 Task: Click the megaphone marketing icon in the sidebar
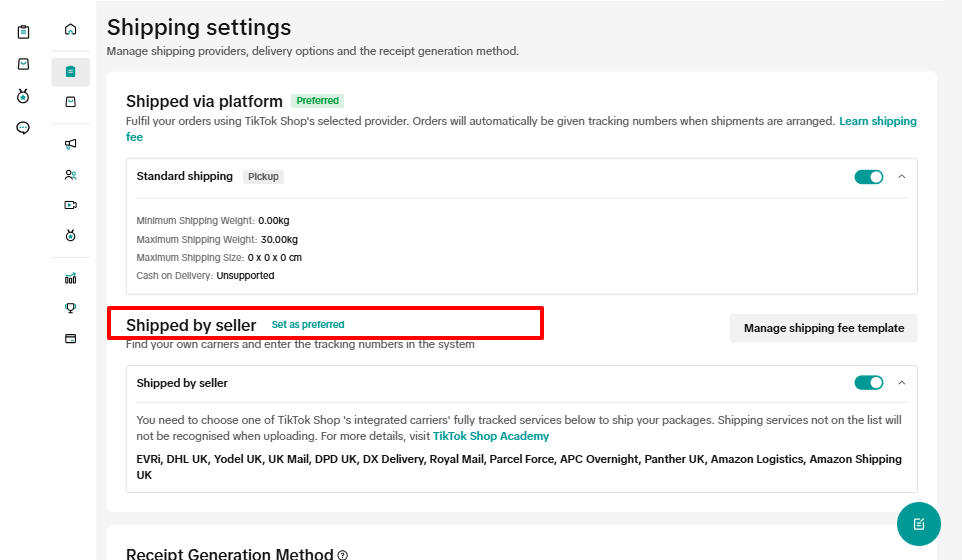point(70,144)
